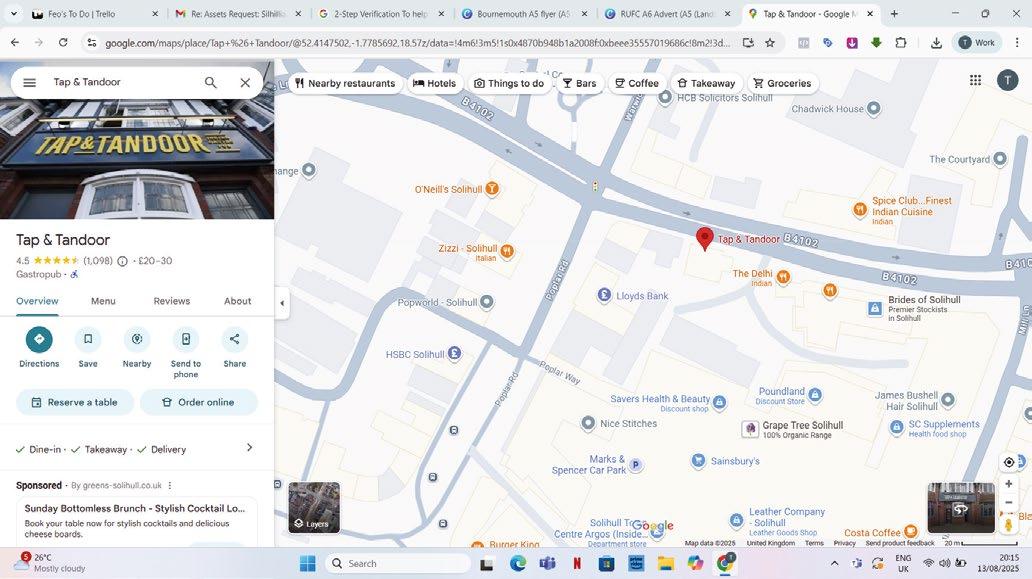Screen dimensions: 1032x579
Task: Open a new browser tab
Action: click(894, 14)
